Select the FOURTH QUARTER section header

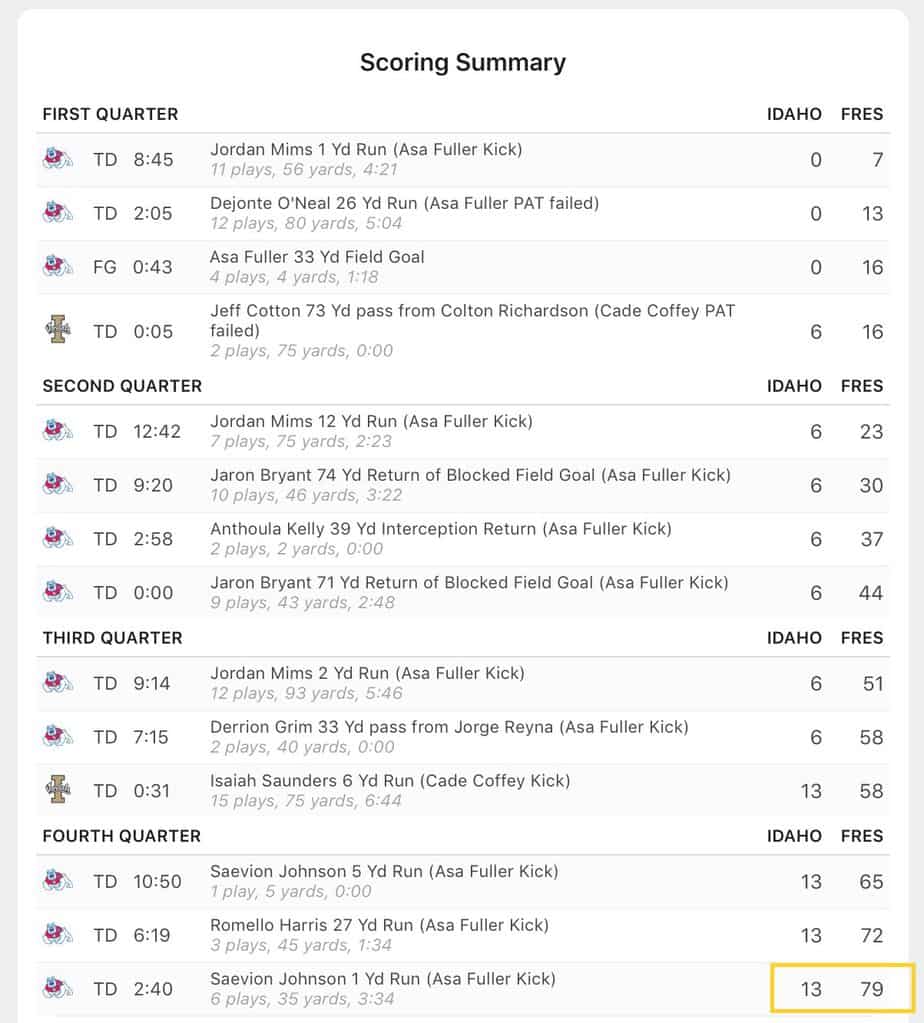coord(121,836)
